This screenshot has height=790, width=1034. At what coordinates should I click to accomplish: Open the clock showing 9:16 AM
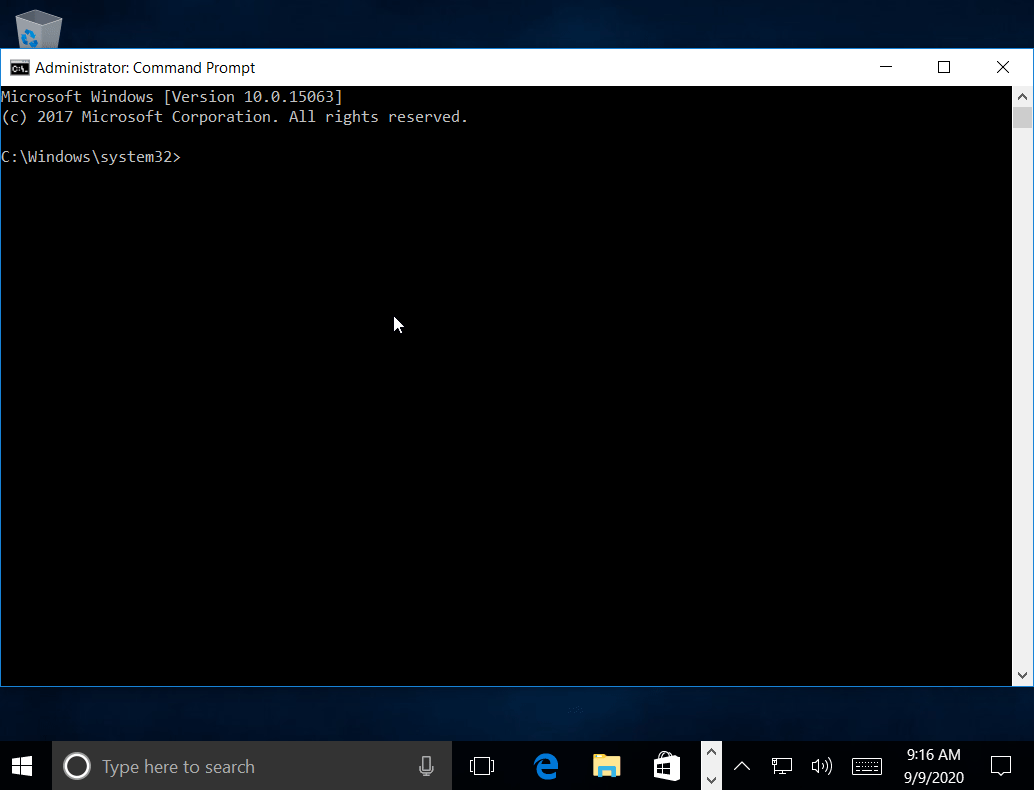[934, 766]
